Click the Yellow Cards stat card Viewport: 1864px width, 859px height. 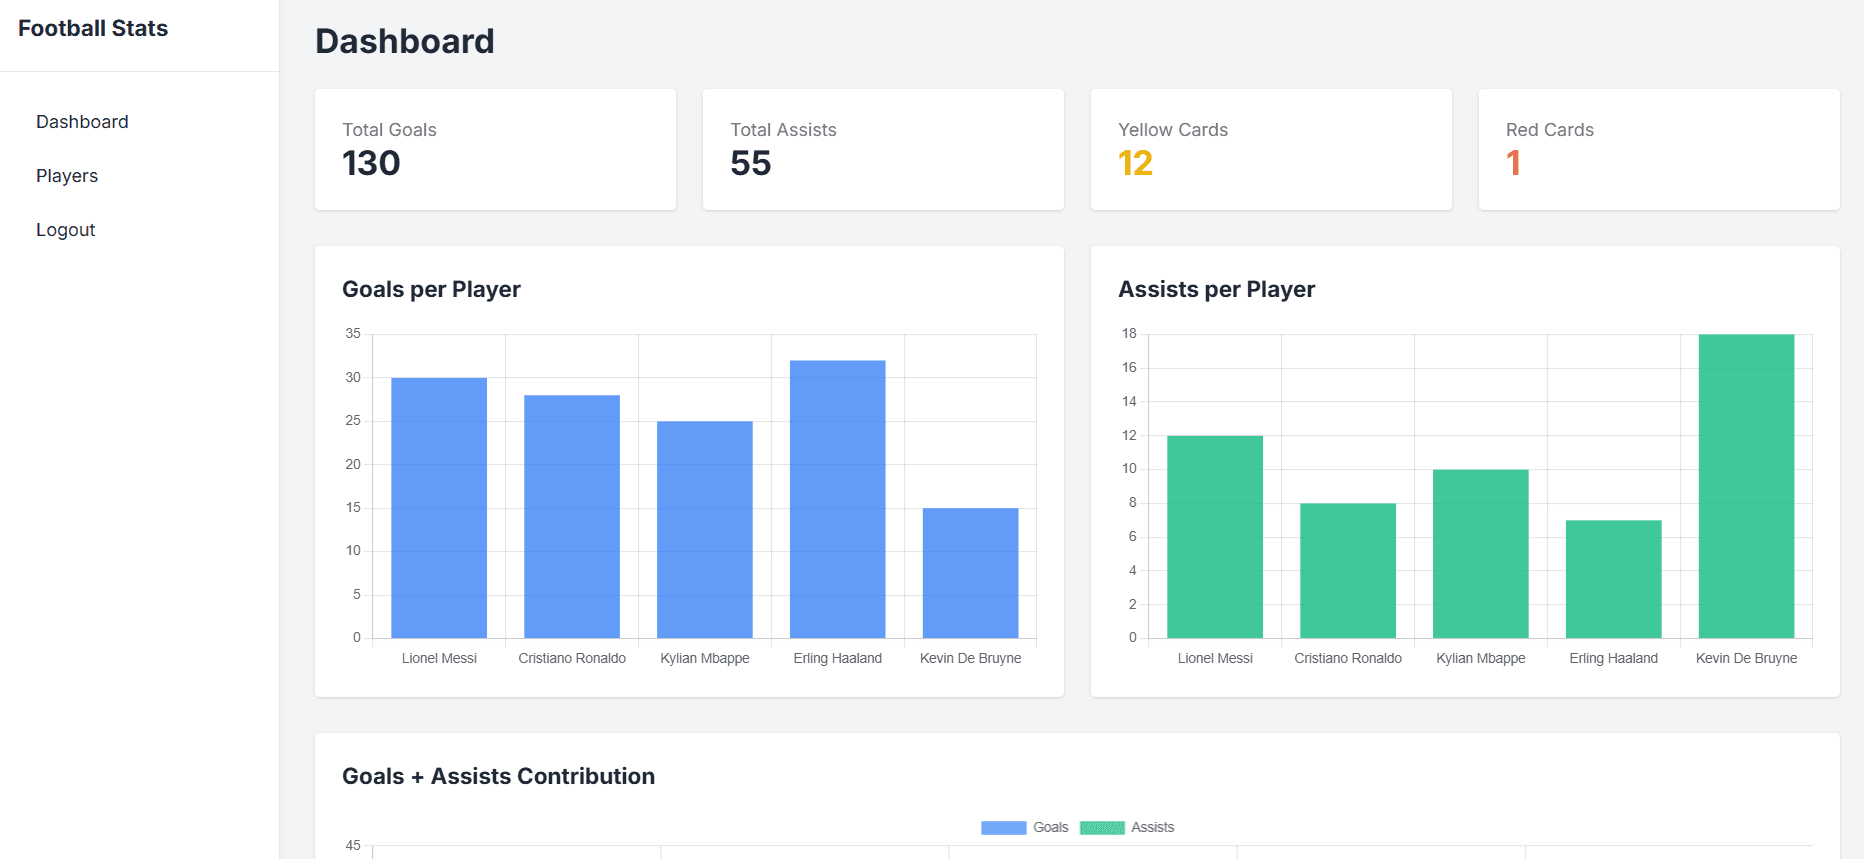click(1271, 150)
